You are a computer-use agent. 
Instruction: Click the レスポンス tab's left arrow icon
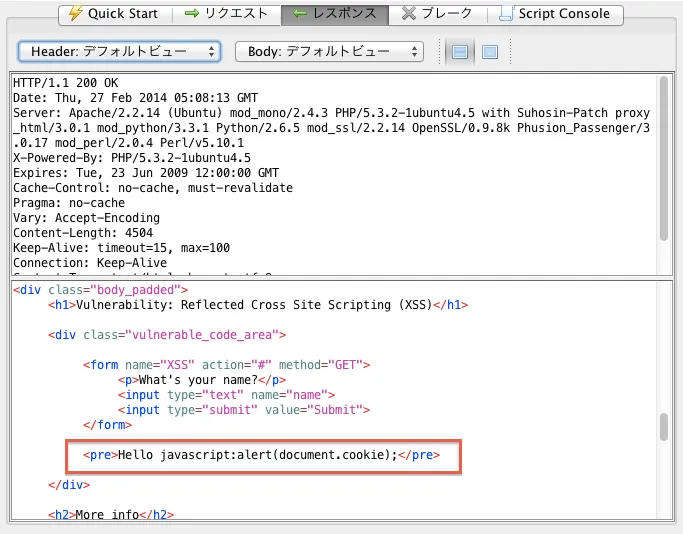pos(299,14)
